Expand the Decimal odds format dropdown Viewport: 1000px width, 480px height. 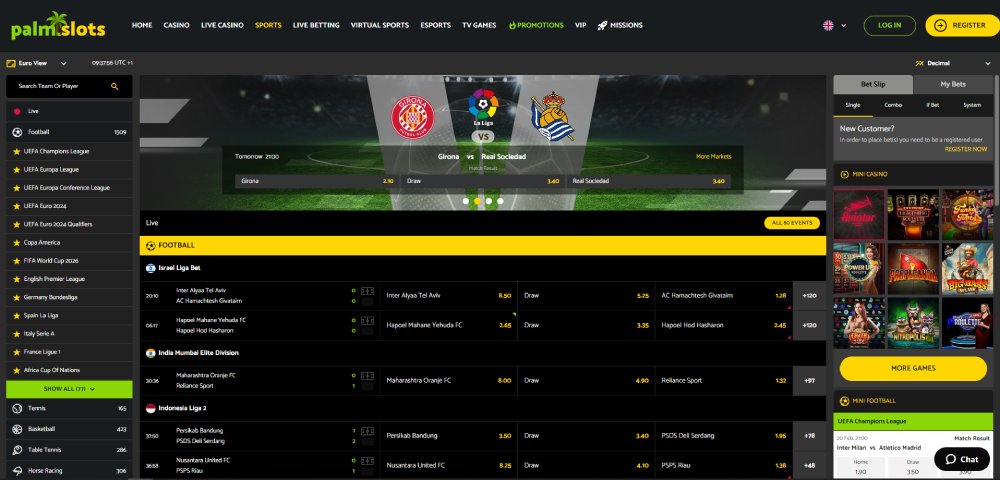(952, 63)
